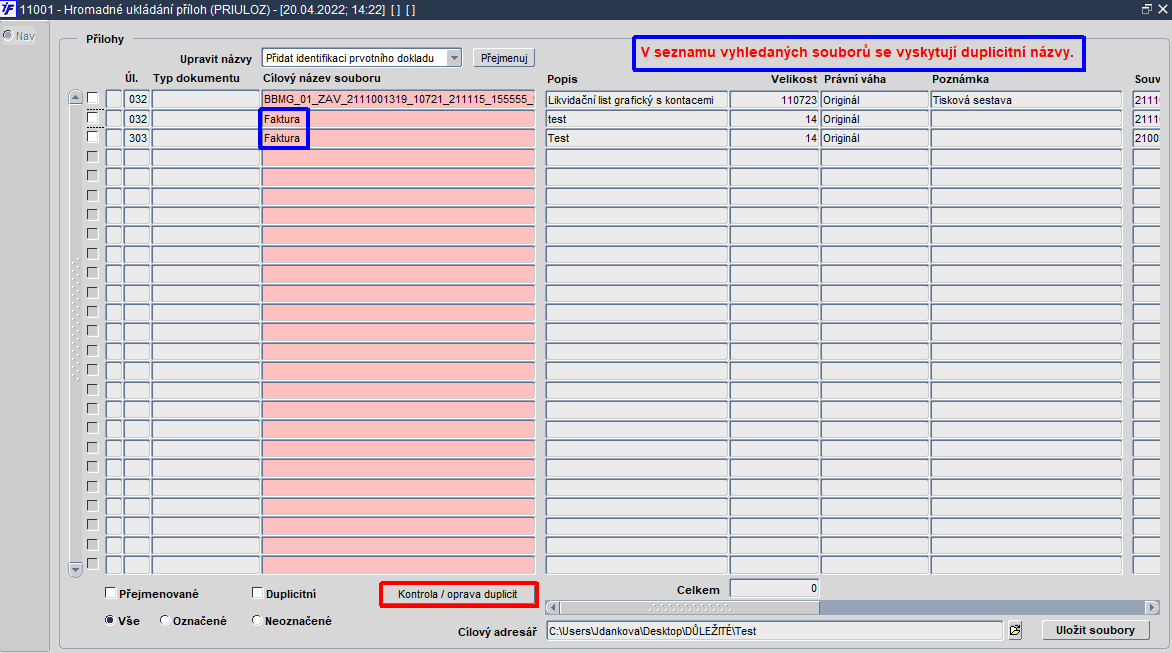The image size is (1172, 653).
Task: Click the app logo icon in title bar
Action: tap(8, 9)
